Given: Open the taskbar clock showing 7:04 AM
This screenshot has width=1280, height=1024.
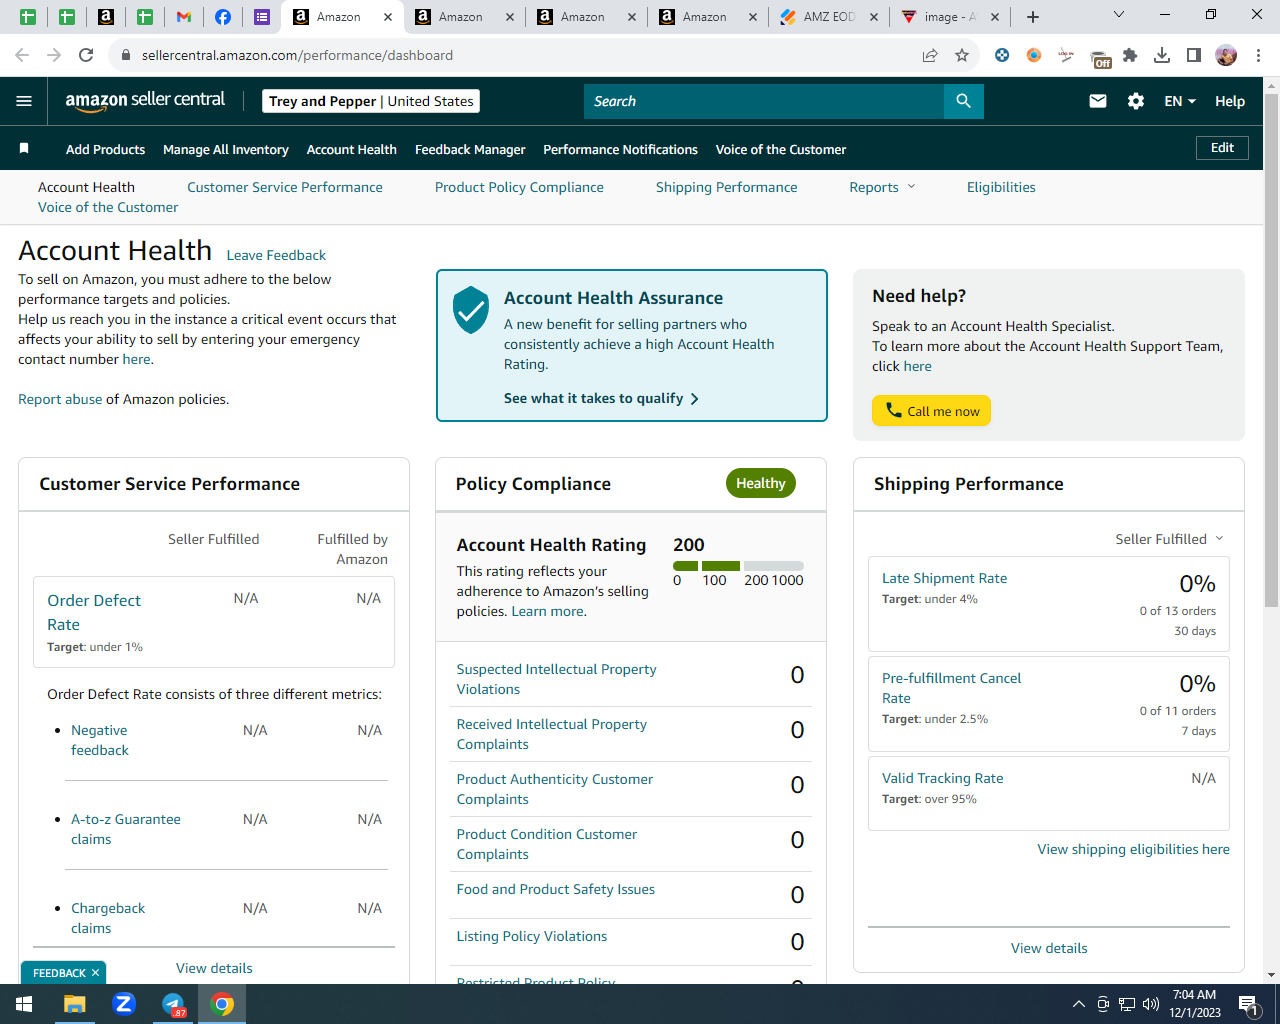Looking at the screenshot, I should click(1194, 1004).
